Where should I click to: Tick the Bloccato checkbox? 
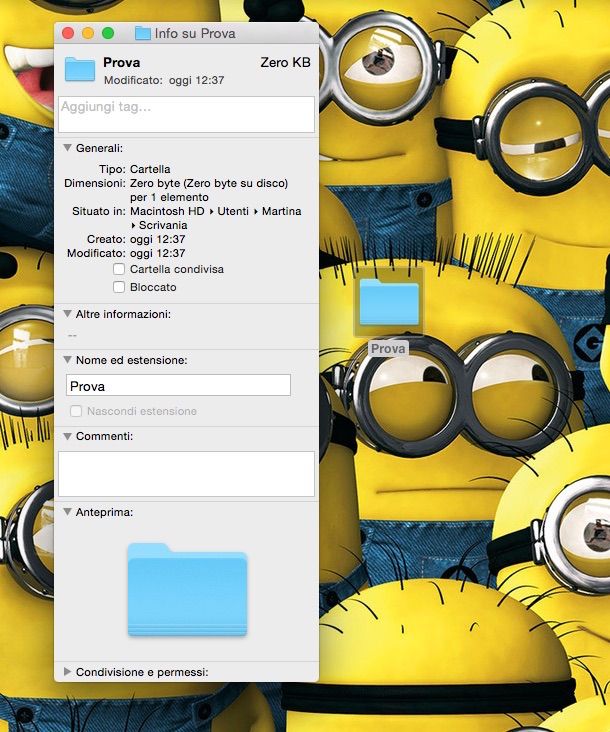pyautogui.click(x=119, y=287)
